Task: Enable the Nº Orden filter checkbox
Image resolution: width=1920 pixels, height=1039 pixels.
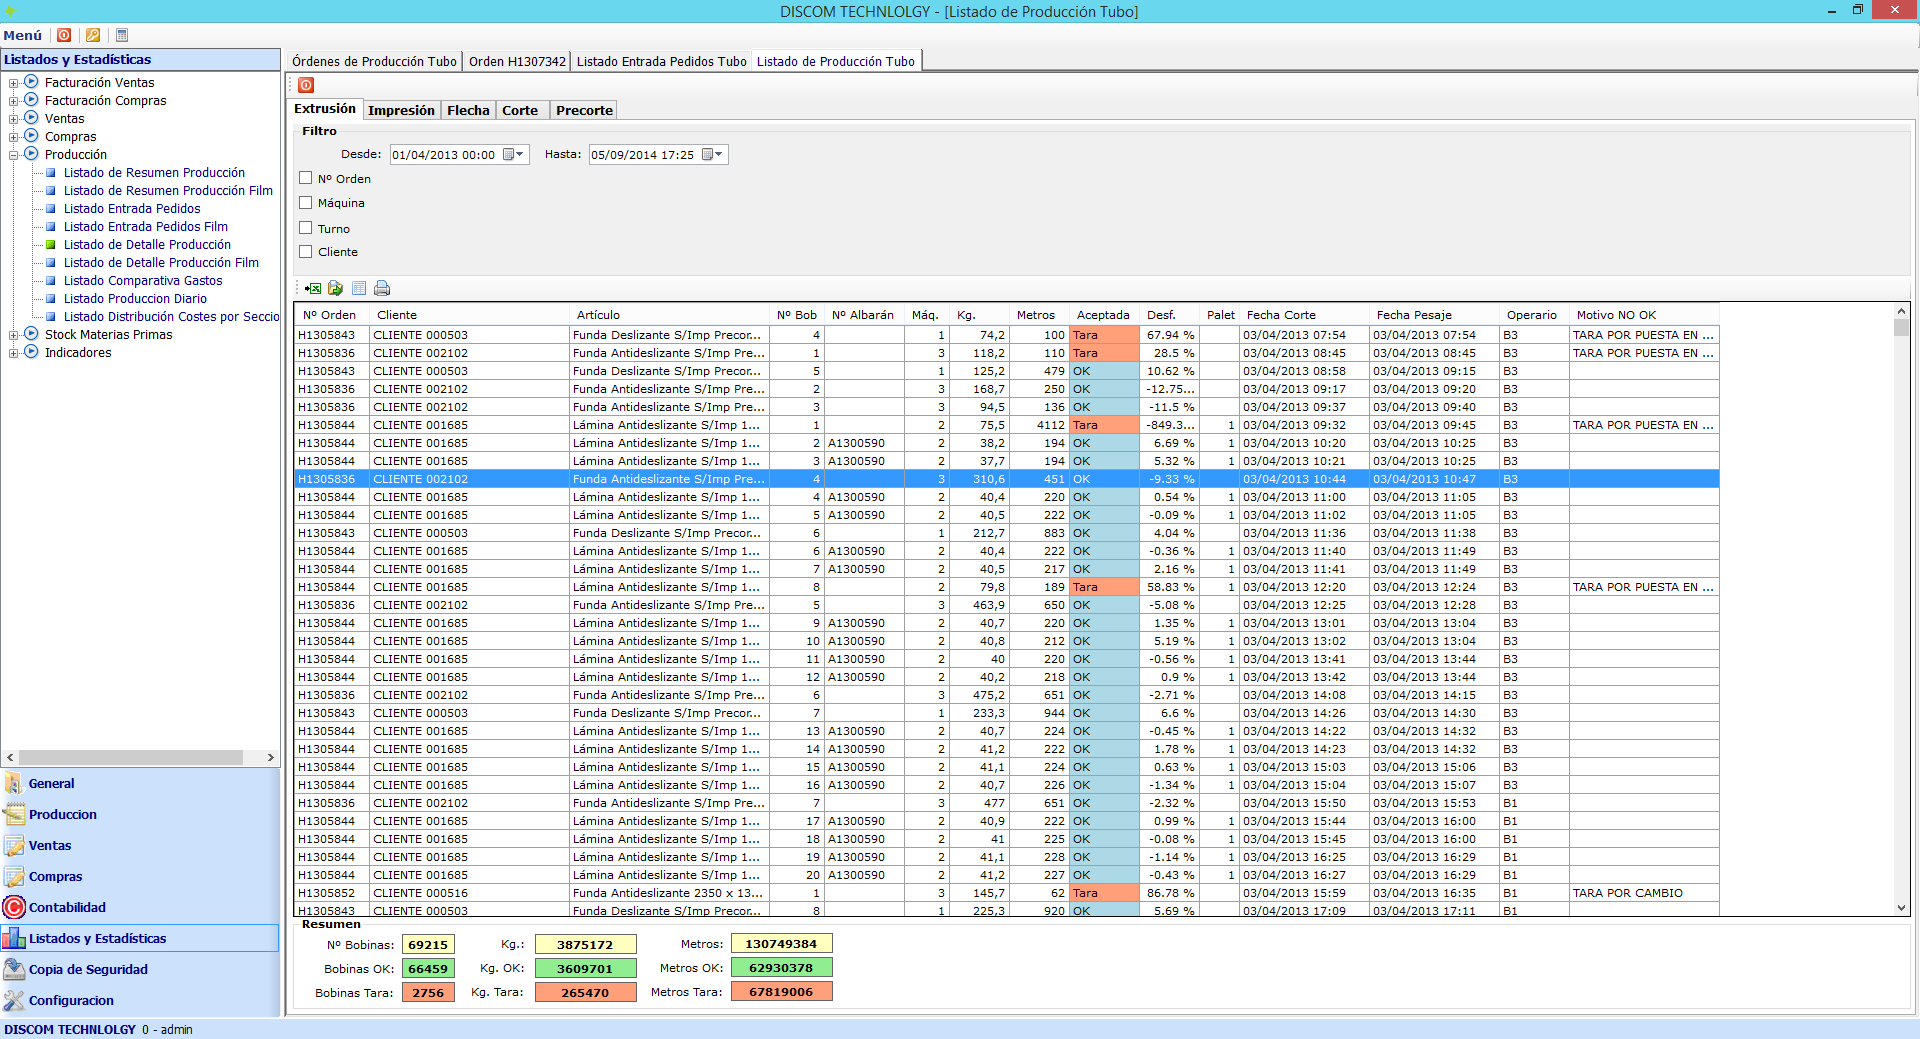Action: click(306, 178)
